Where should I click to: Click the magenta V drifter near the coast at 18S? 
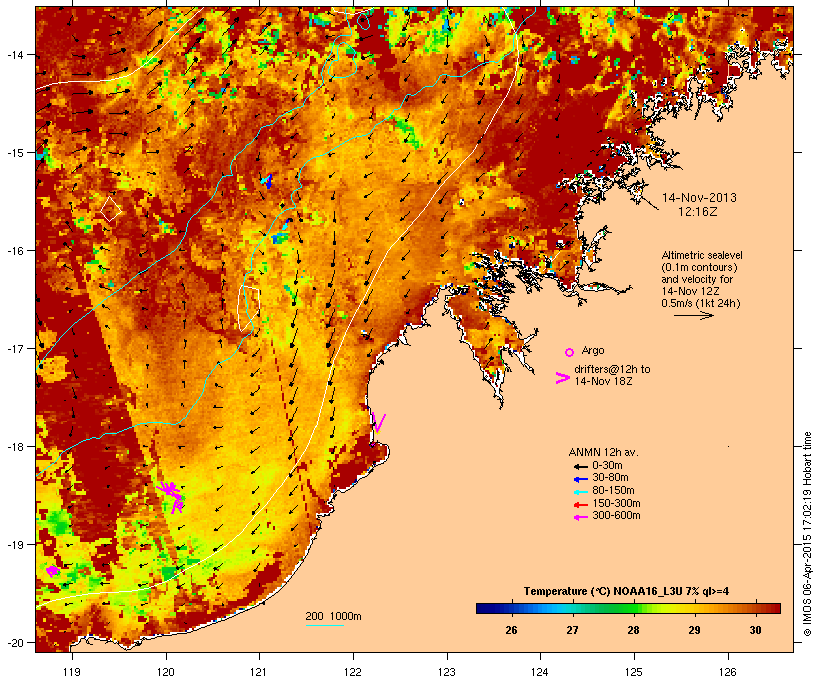click(379, 423)
